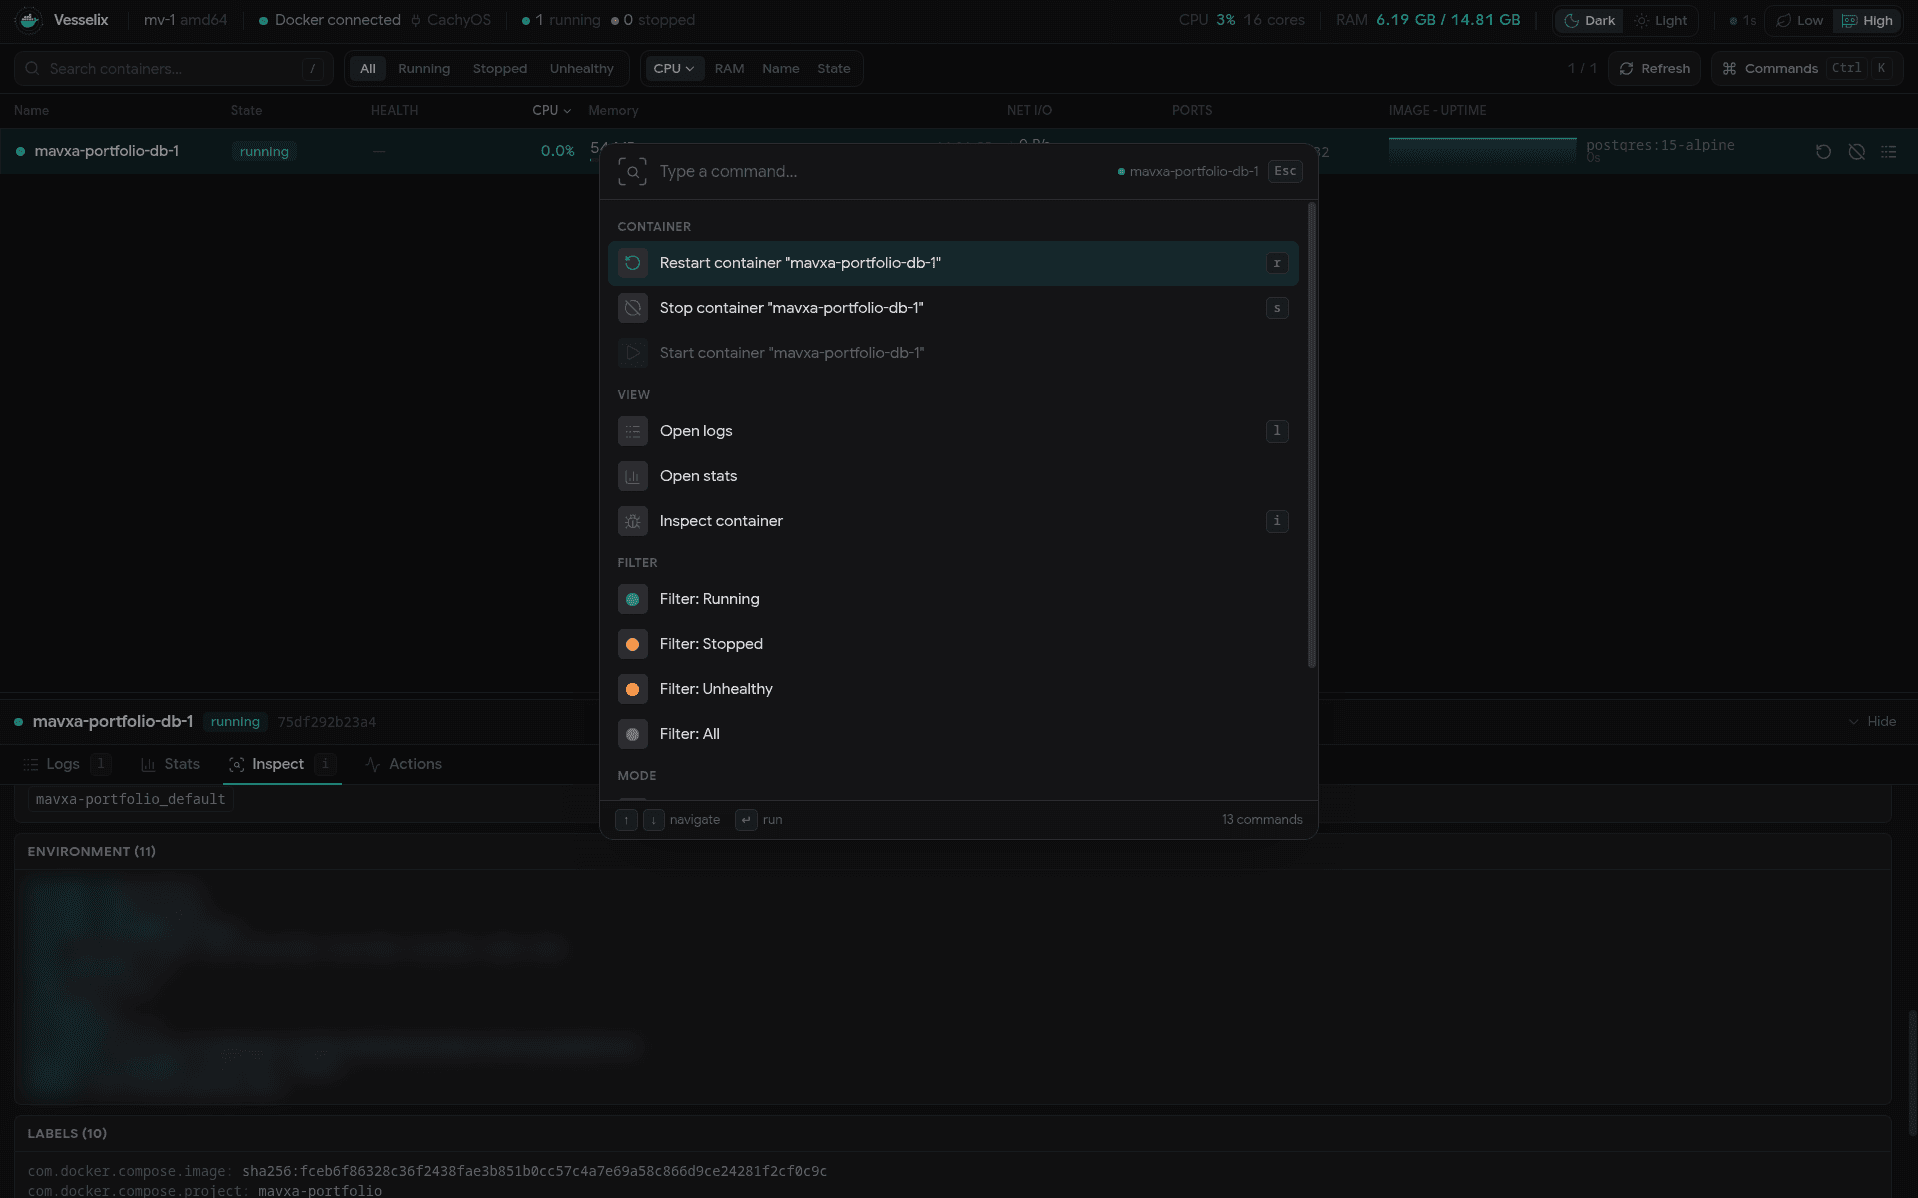Collapse the details panel with Hide

(x=1872, y=722)
